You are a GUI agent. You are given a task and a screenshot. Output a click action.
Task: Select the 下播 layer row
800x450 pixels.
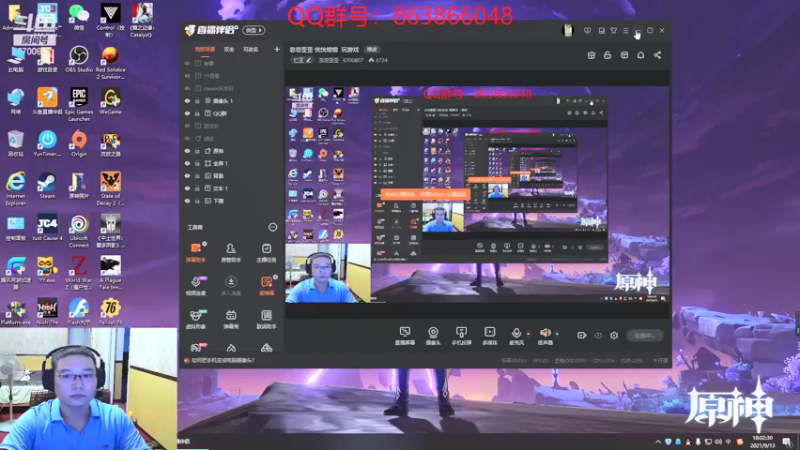232,201
